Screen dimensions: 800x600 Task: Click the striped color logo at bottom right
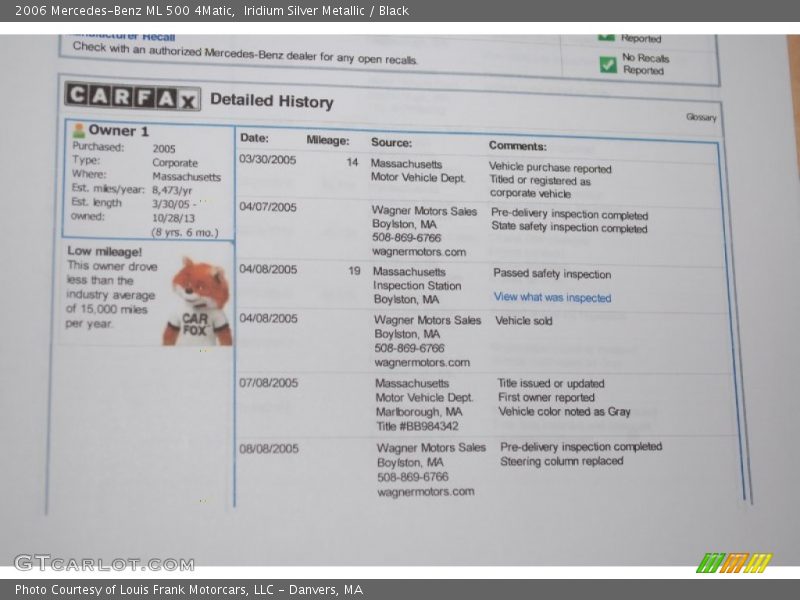[x=734, y=563]
